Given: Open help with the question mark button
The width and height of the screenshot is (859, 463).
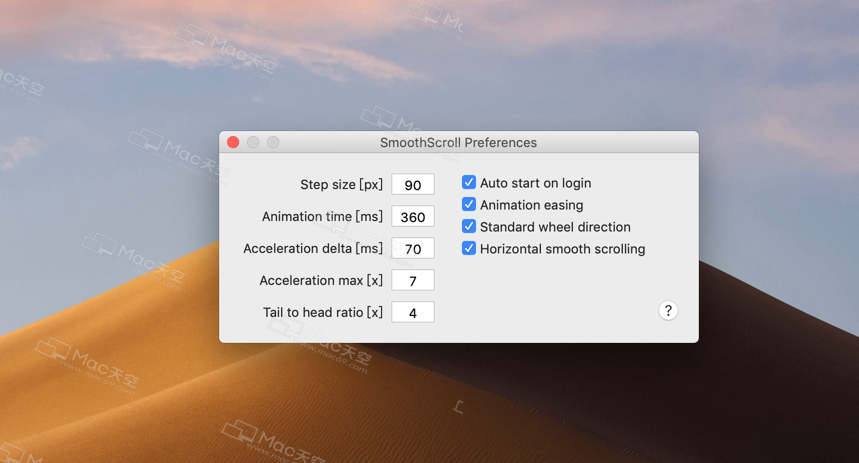Looking at the screenshot, I should click(x=668, y=311).
